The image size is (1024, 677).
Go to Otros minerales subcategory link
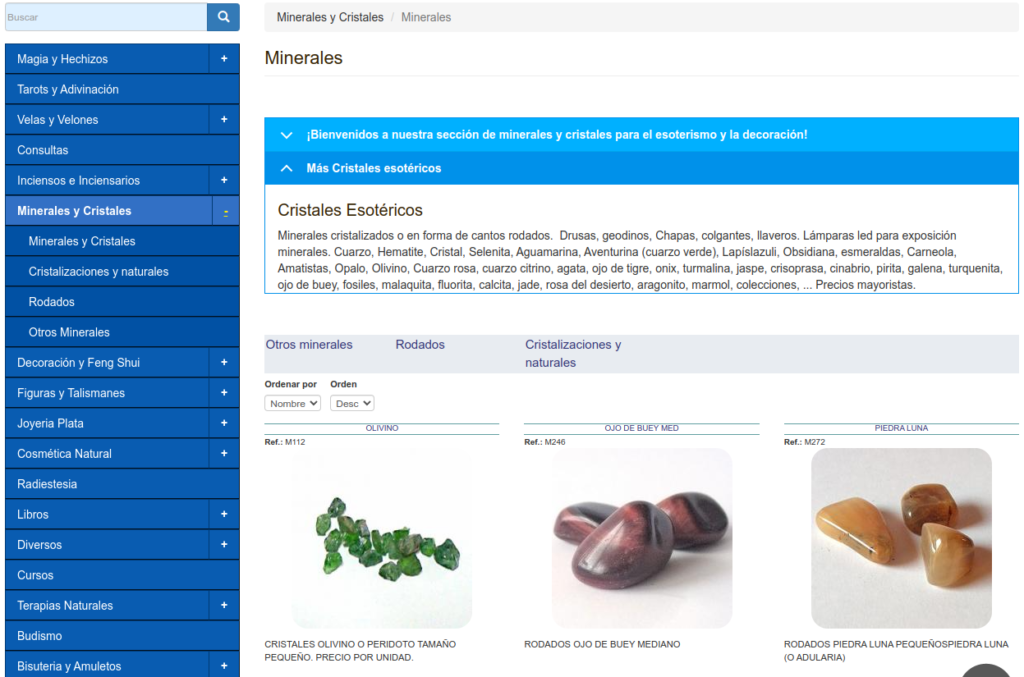click(309, 345)
